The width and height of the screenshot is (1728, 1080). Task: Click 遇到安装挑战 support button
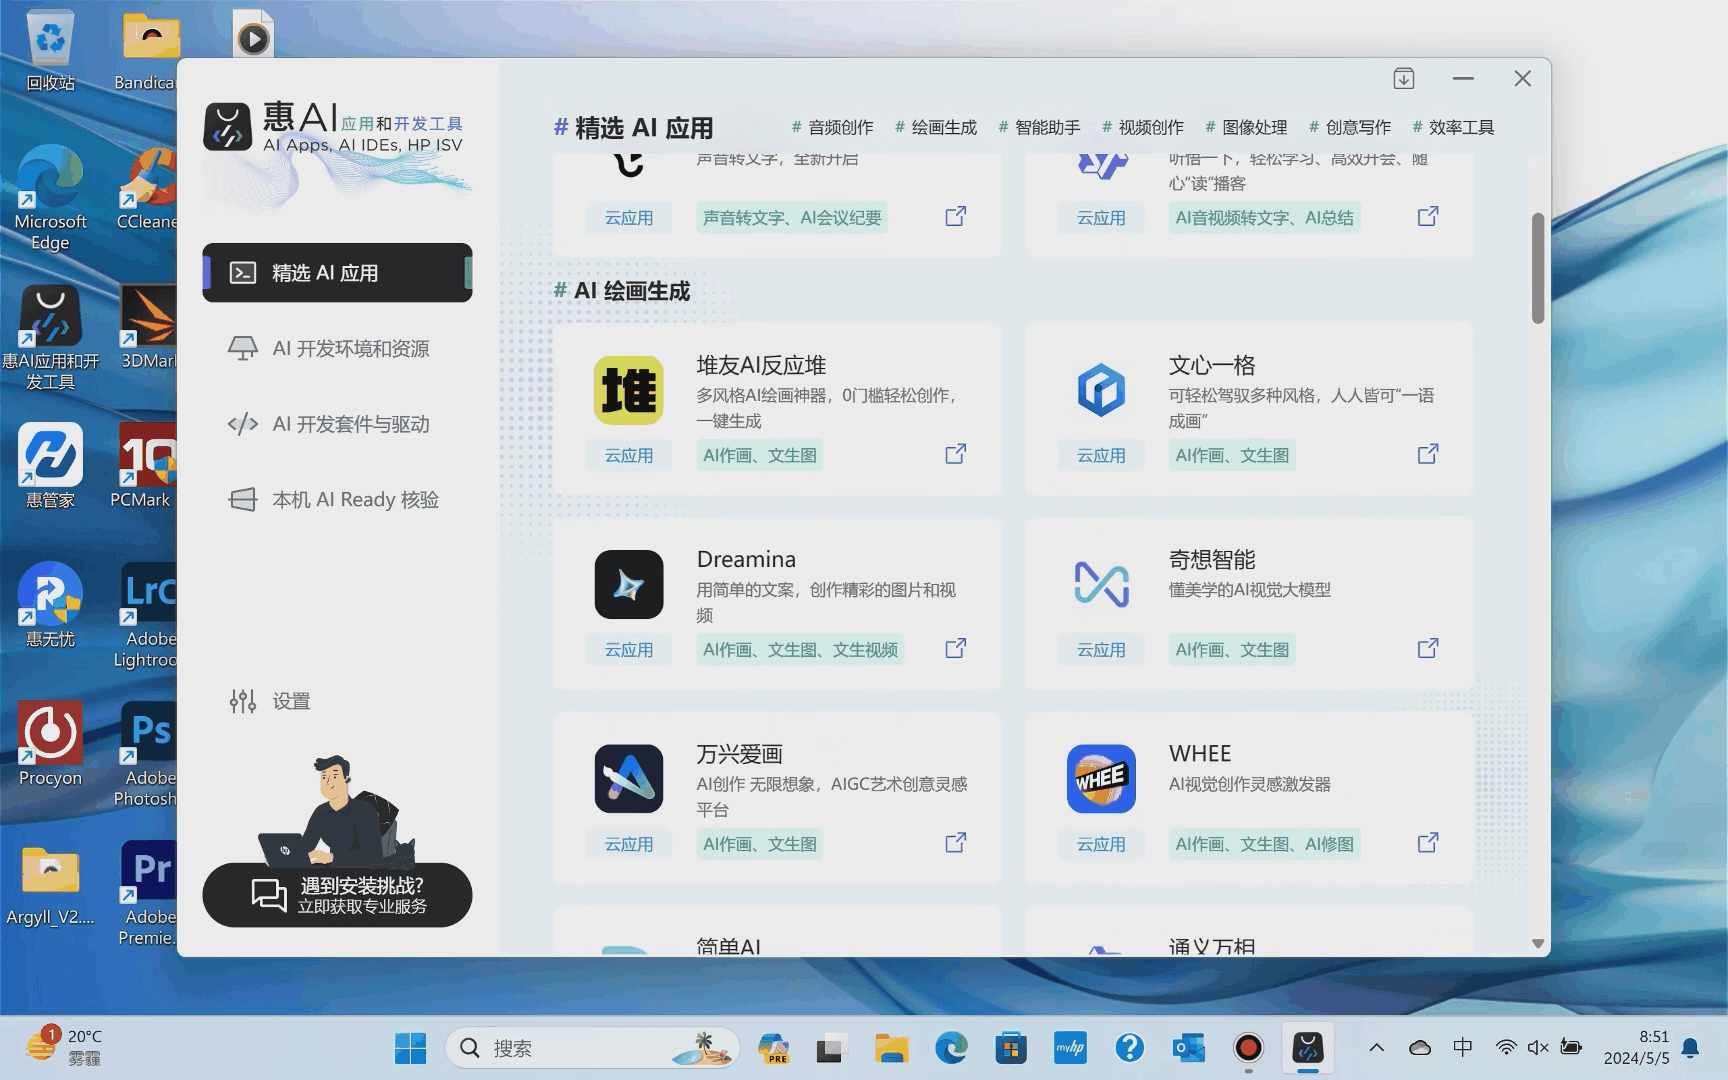337,895
